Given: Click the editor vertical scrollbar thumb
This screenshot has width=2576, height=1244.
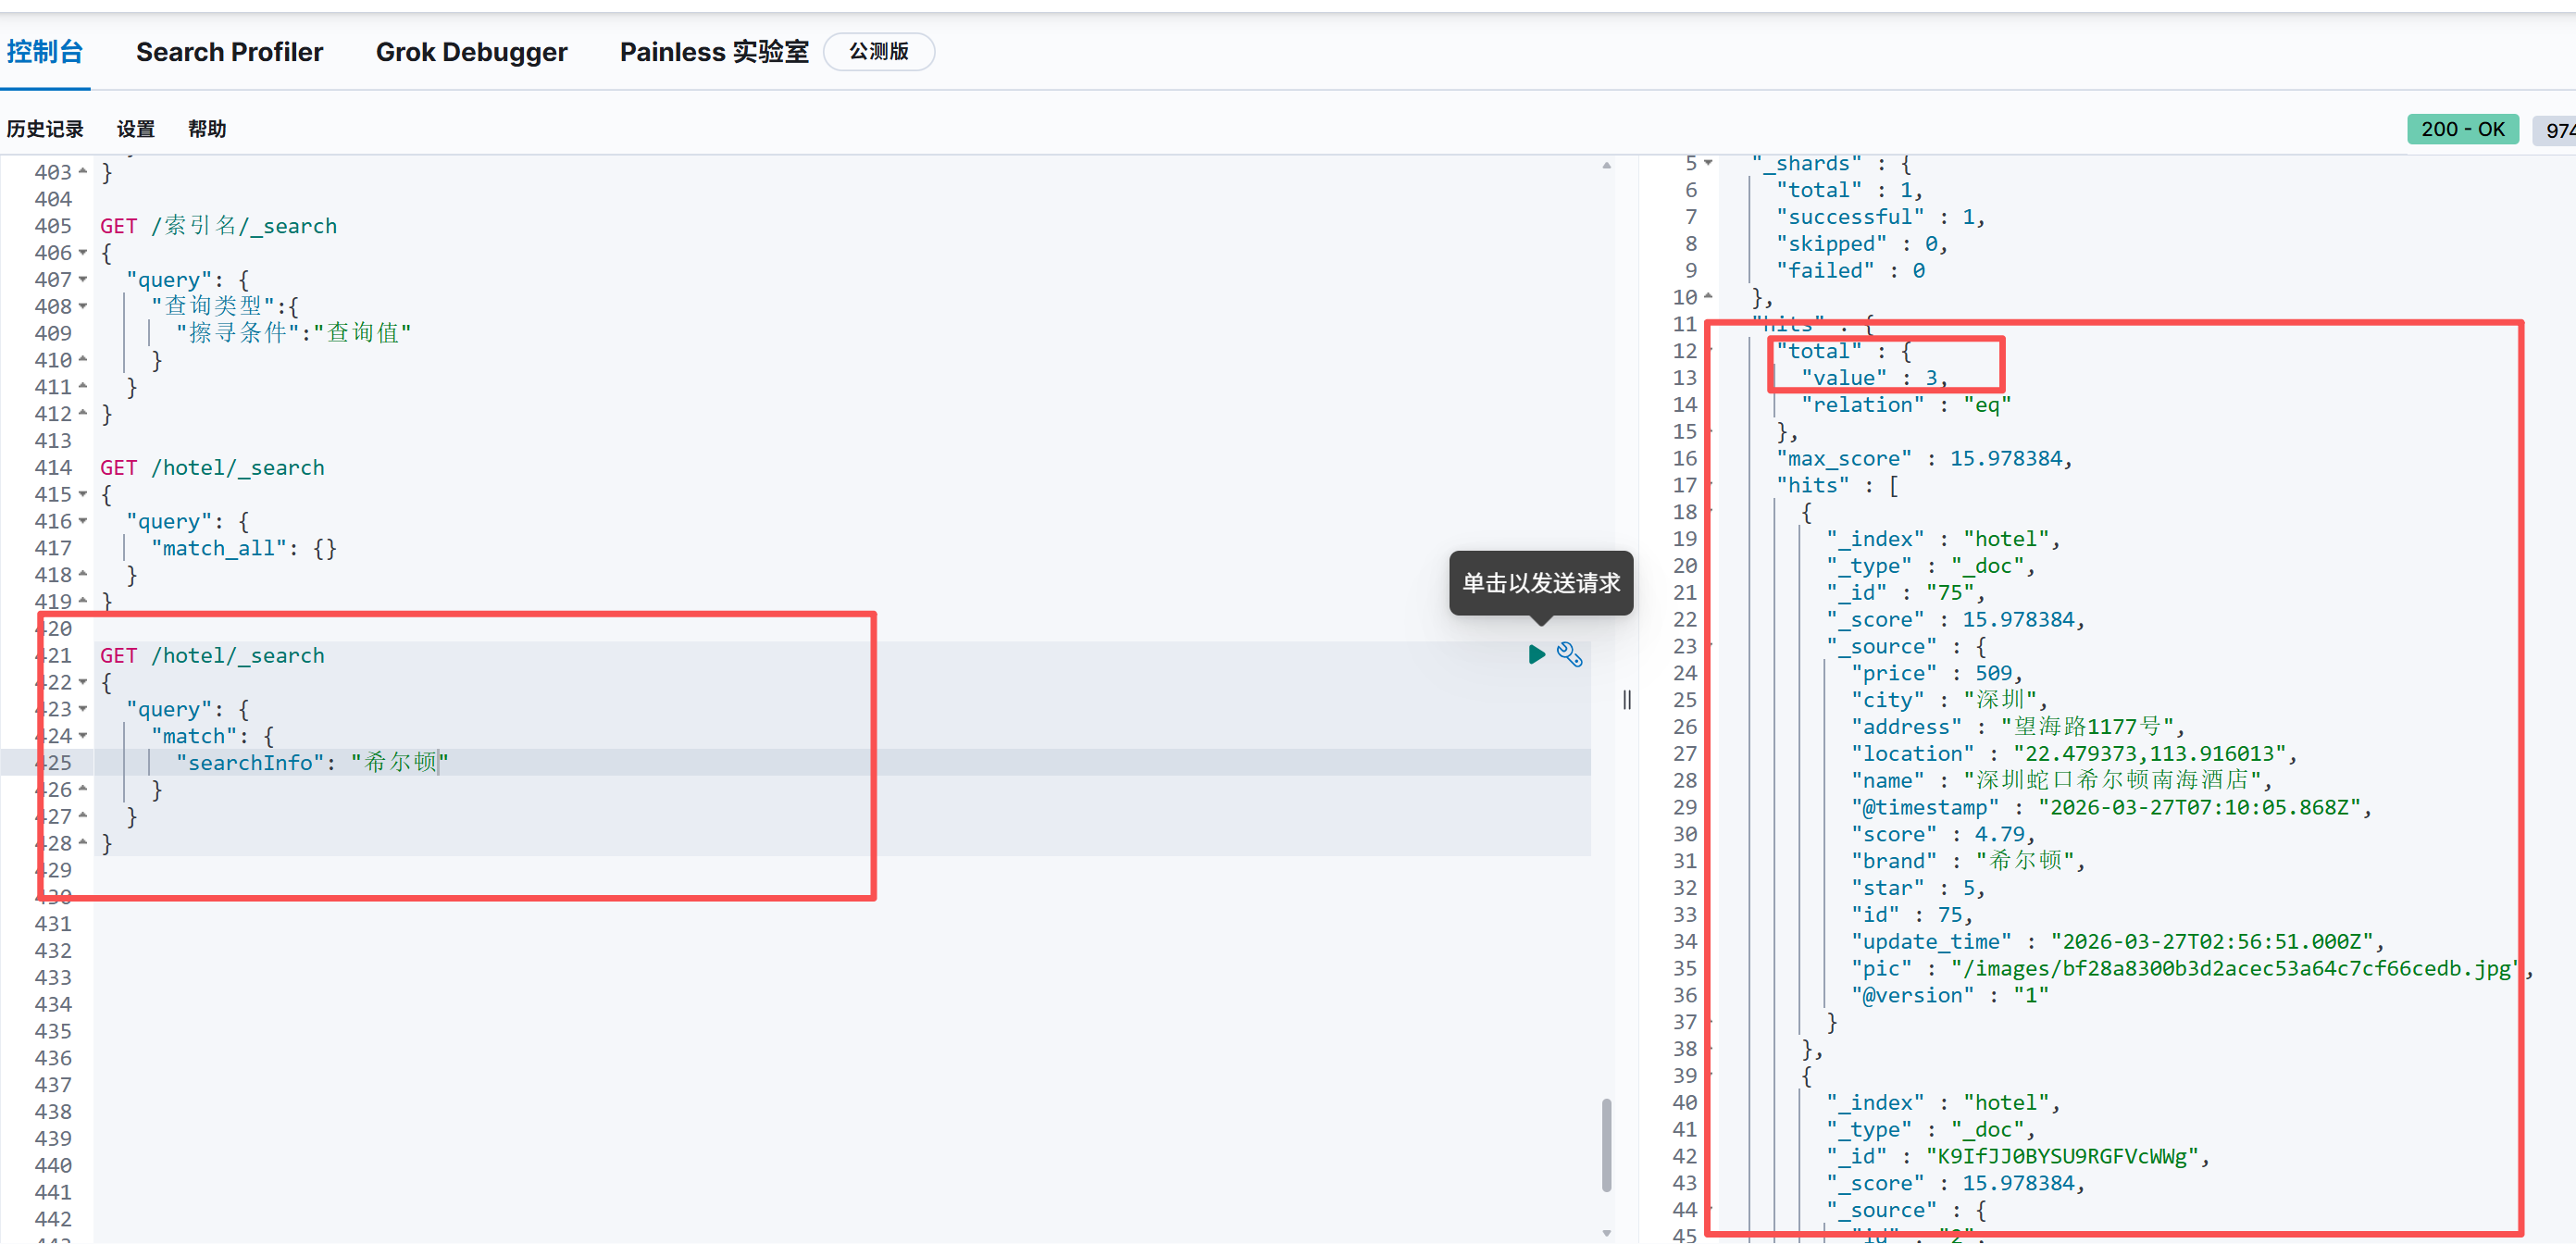Looking at the screenshot, I should tap(1606, 1144).
